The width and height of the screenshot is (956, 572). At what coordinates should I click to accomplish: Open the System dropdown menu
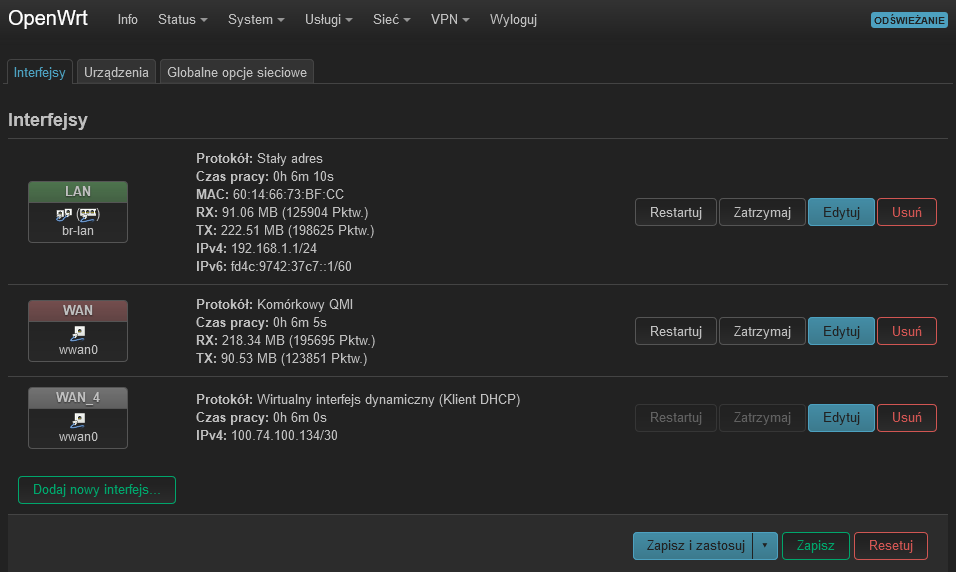click(x=256, y=20)
